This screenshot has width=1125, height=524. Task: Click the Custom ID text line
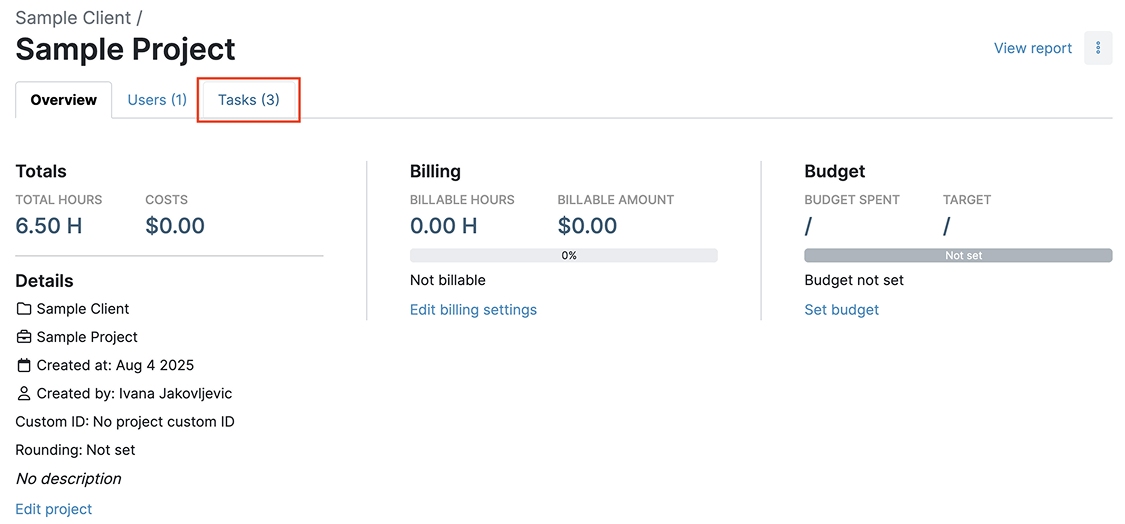[x=125, y=422]
